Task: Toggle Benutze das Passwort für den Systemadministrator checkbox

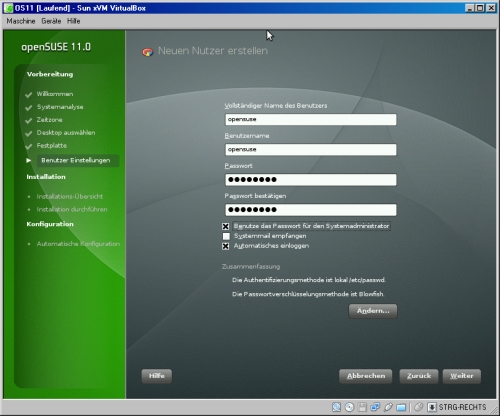Action: pyautogui.click(x=226, y=226)
